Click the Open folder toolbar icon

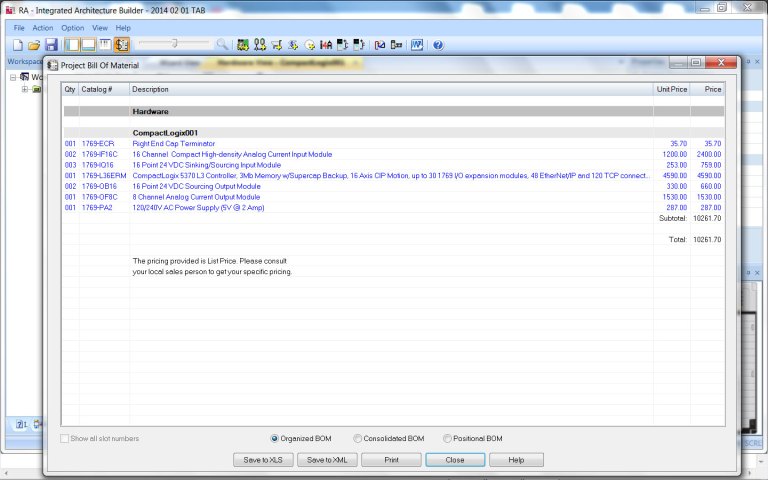click(x=34, y=45)
